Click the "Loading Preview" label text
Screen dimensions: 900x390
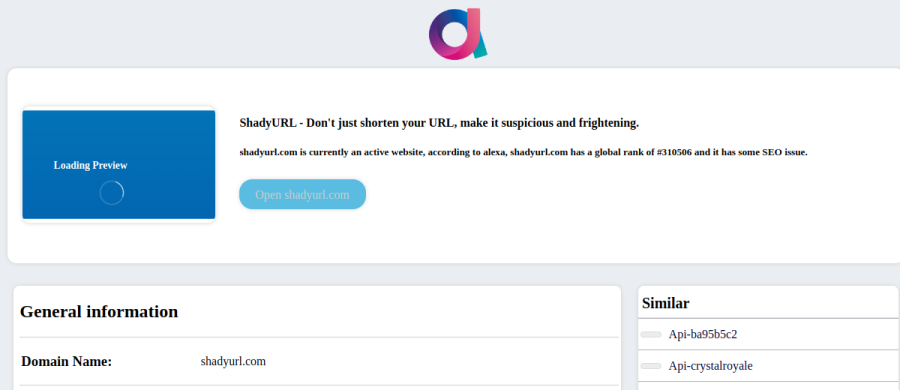pos(91,165)
